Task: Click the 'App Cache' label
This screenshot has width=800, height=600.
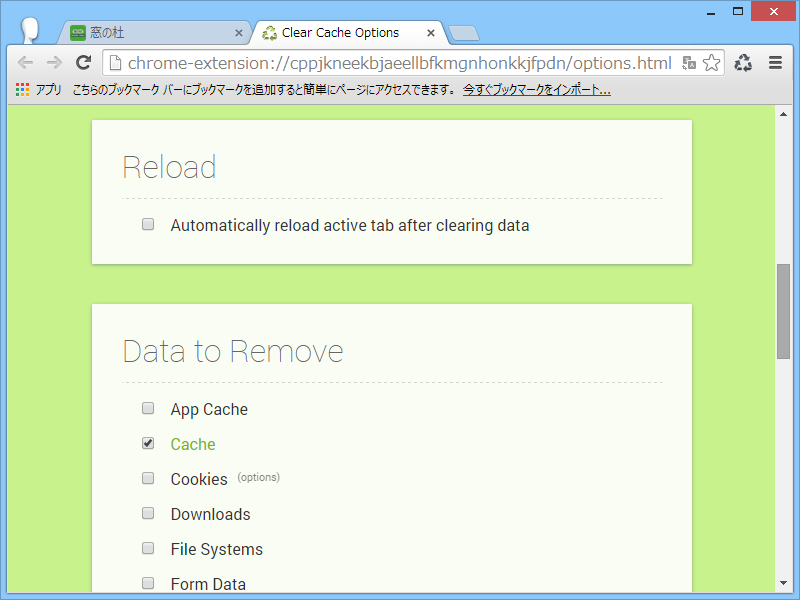Action: coord(209,410)
